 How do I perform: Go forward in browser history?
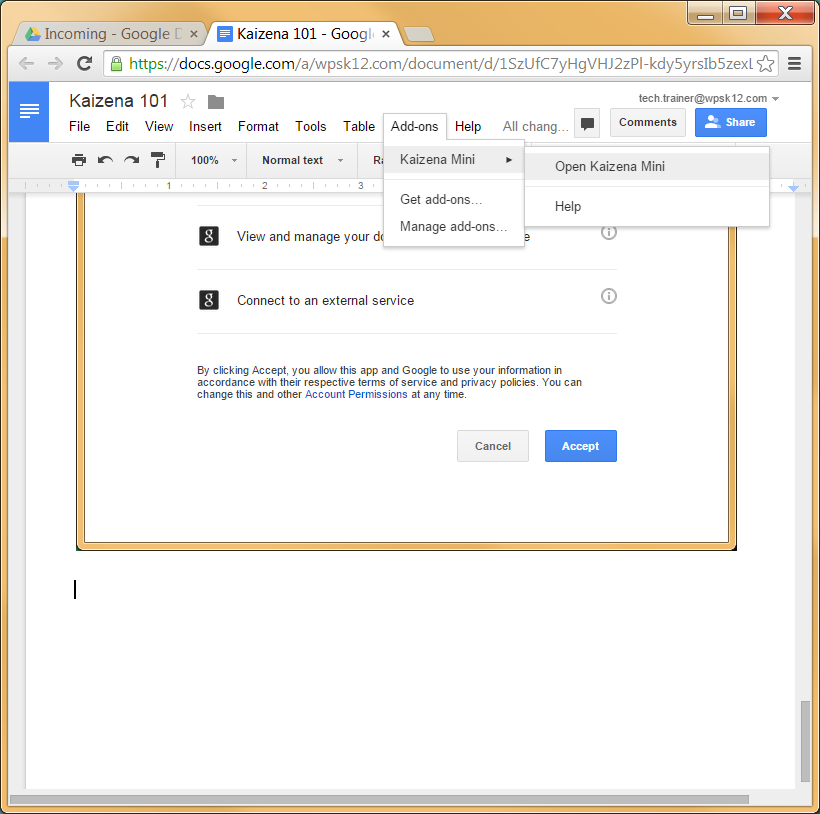tap(55, 64)
